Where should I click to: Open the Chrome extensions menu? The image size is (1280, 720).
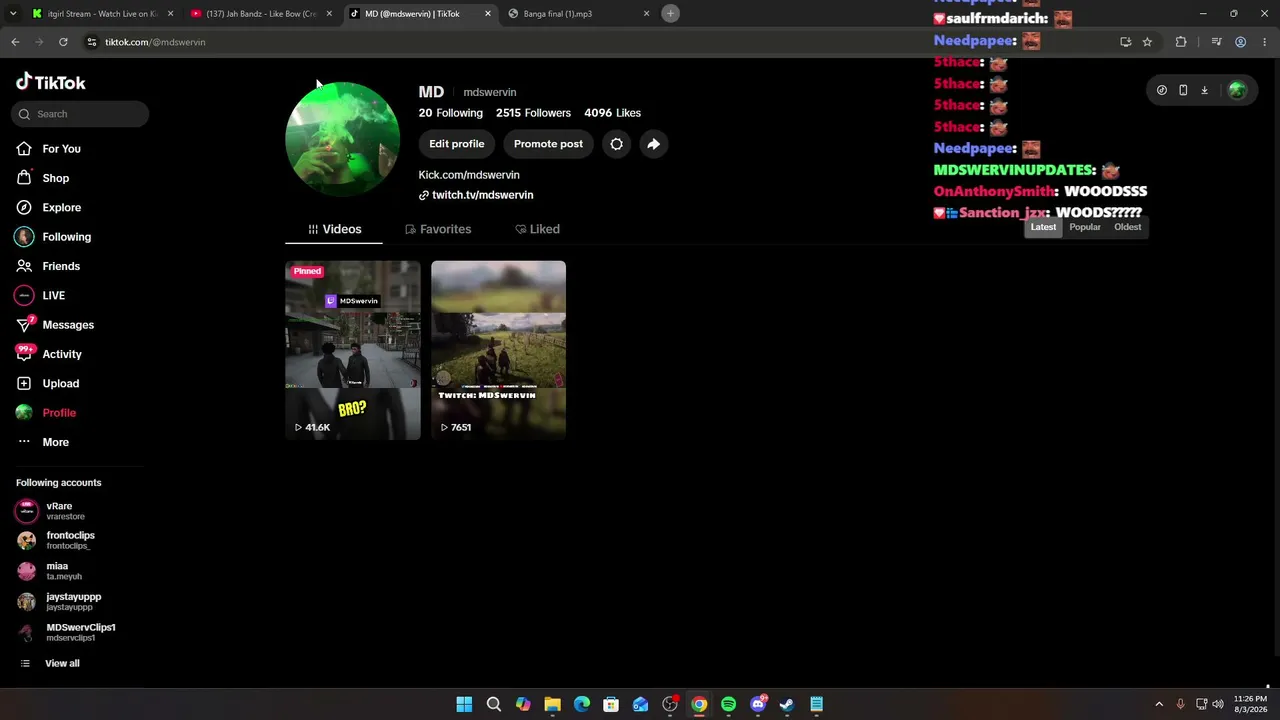coord(1181,42)
